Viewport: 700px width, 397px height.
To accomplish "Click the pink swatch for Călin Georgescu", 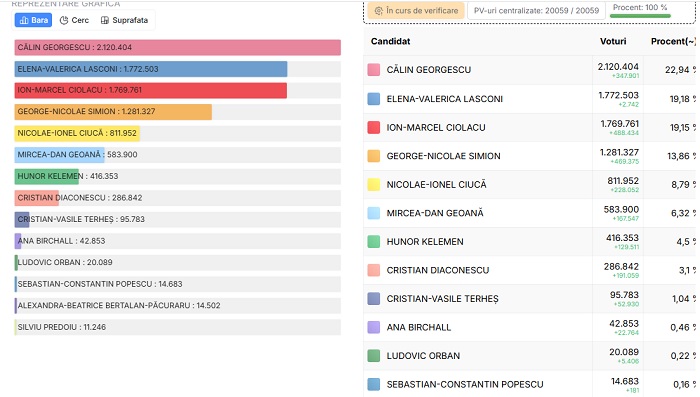I will pos(374,70).
